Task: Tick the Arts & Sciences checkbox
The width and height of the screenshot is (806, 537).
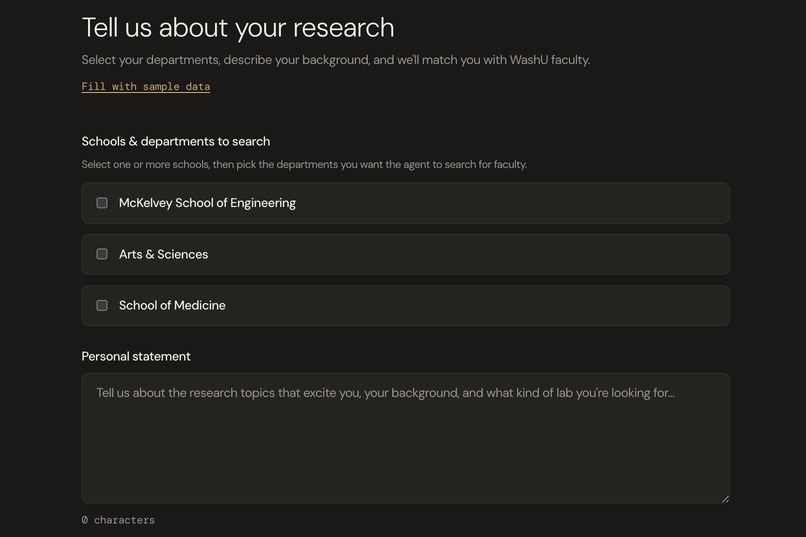Action: (x=102, y=254)
